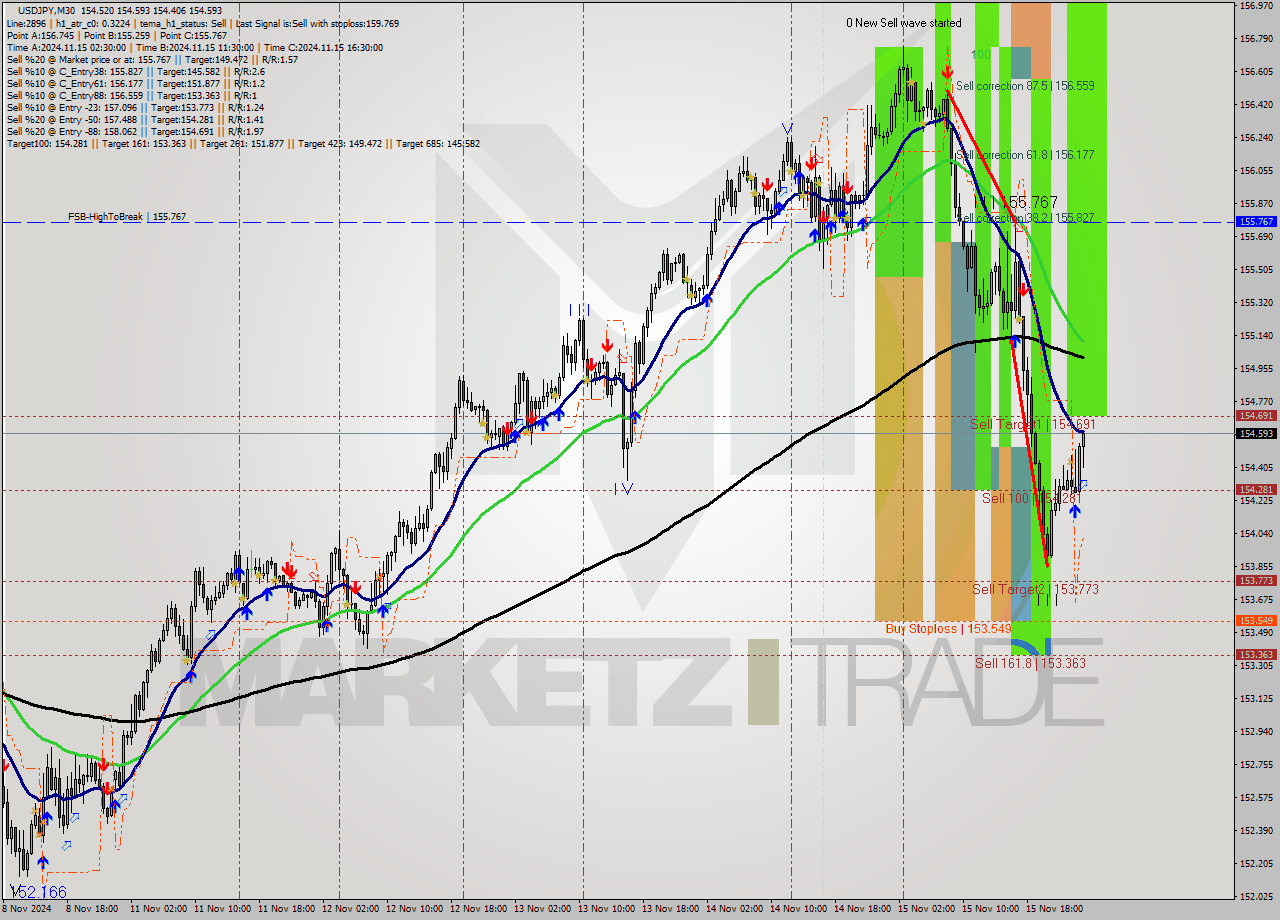Click the 15 Nov 02:00 time axis label
The width and height of the screenshot is (1280, 920).
coord(926,909)
